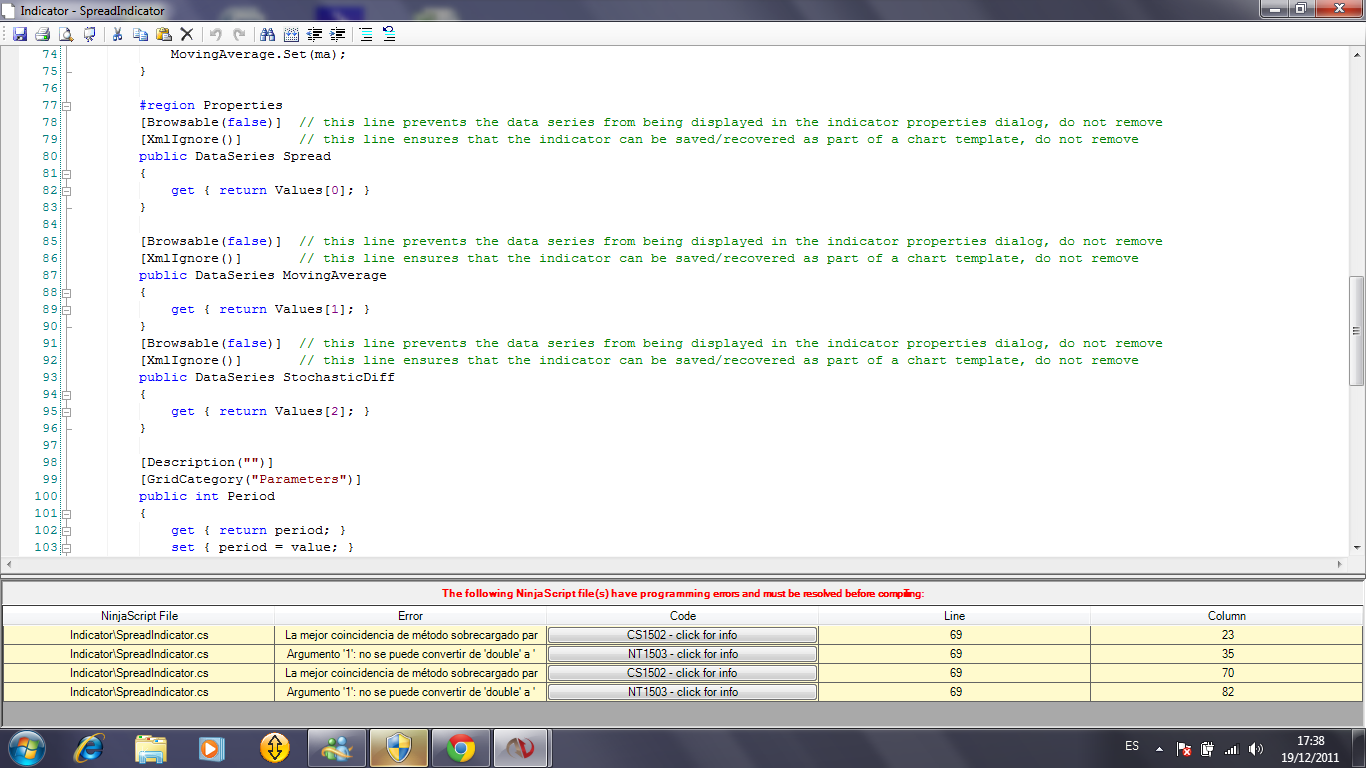Viewport: 1366px width, 768px height.
Task: Click the orange up-down arrows taskbar icon
Action: tap(274, 747)
